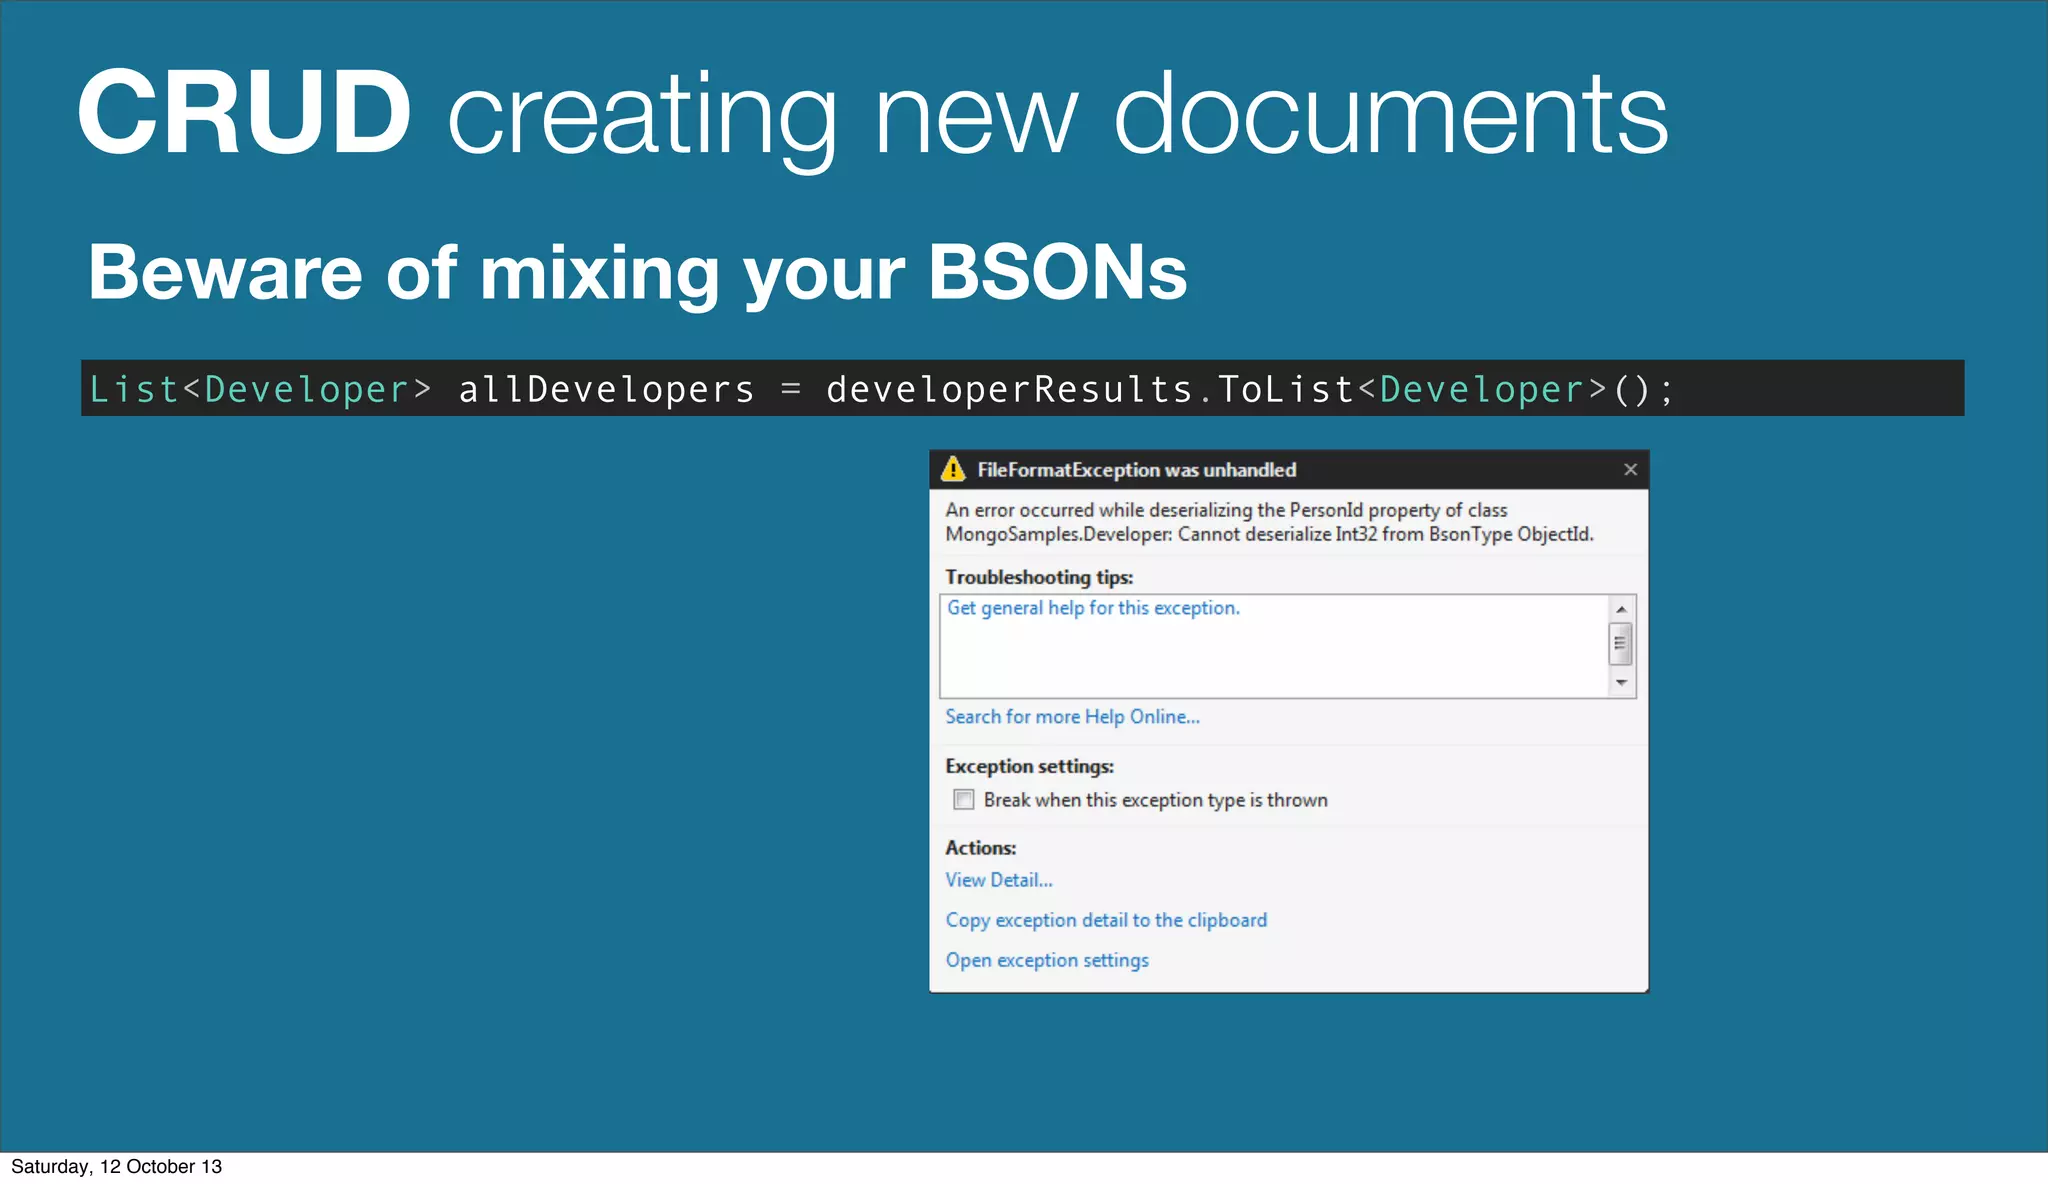Click the Troubleshooting tips heading
The image size is (2048, 1184).
point(1039,577)
